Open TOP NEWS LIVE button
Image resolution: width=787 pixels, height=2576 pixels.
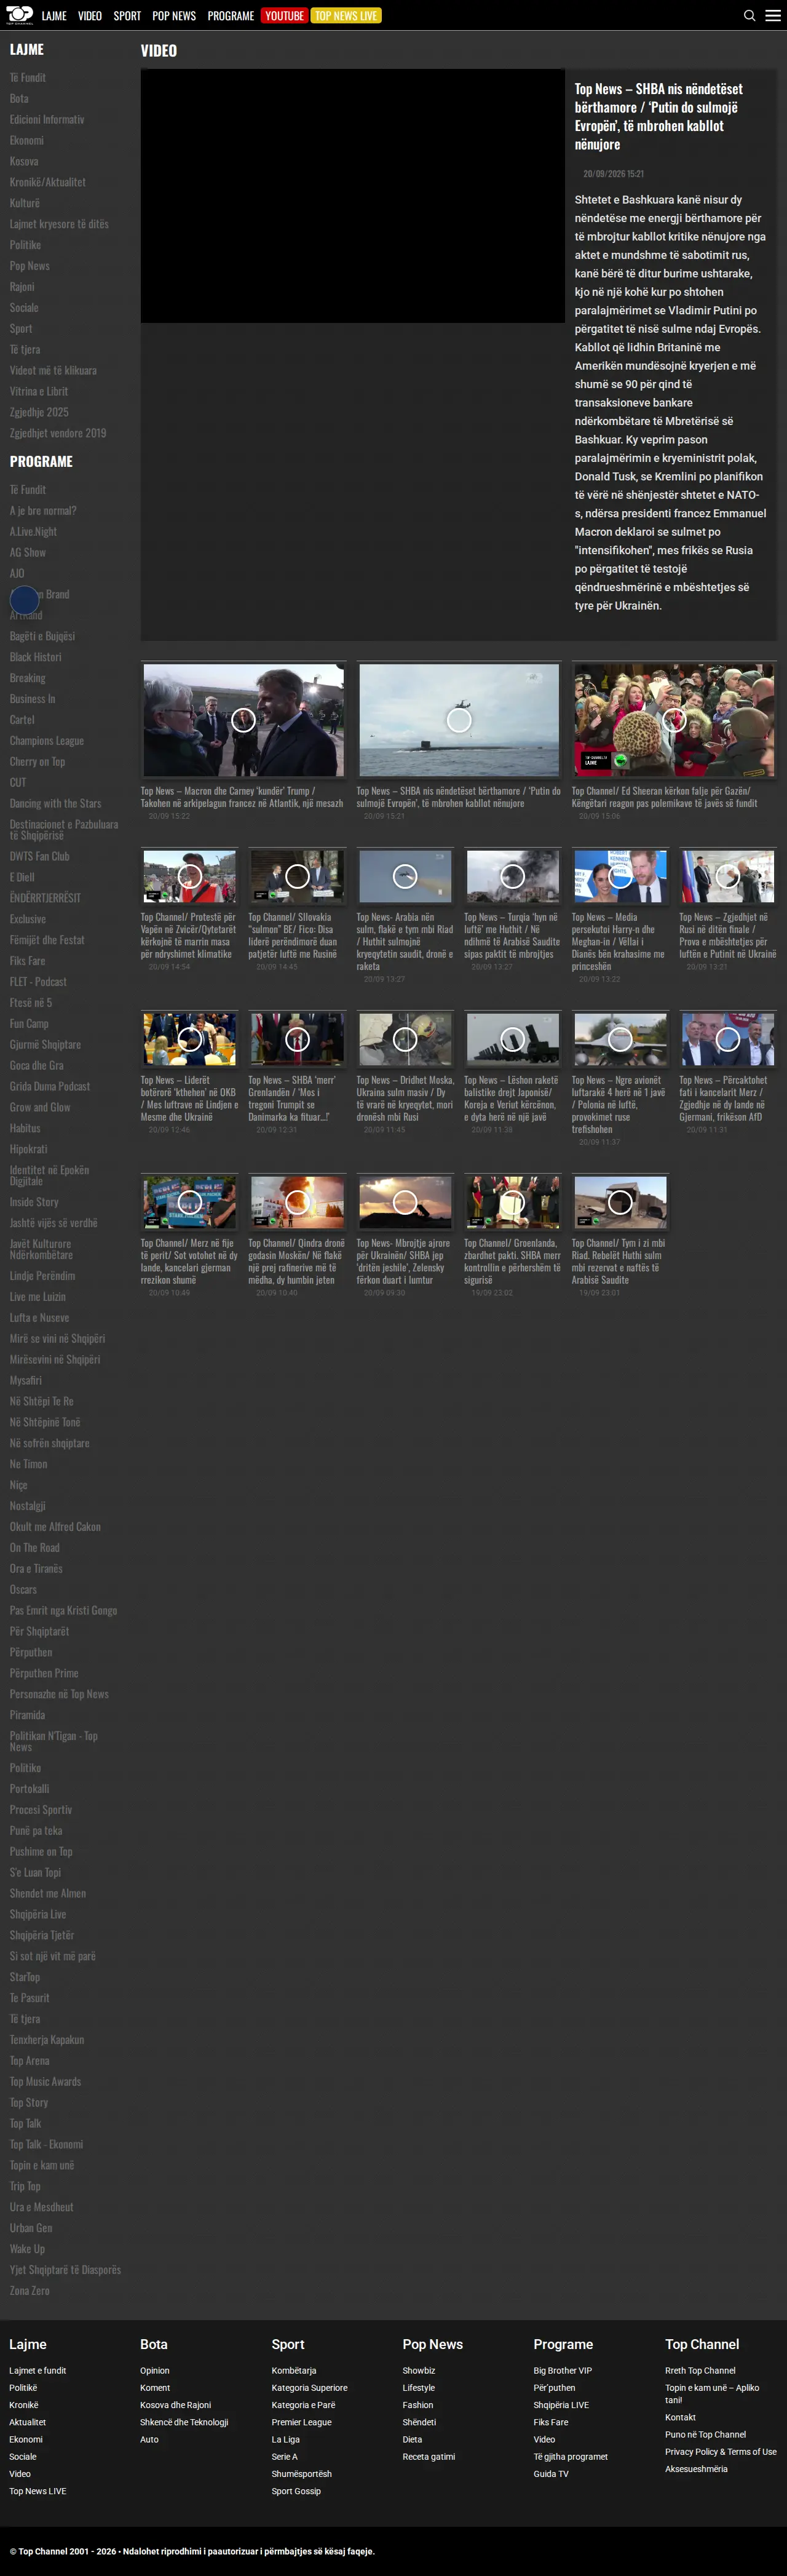tap(346, 16)
